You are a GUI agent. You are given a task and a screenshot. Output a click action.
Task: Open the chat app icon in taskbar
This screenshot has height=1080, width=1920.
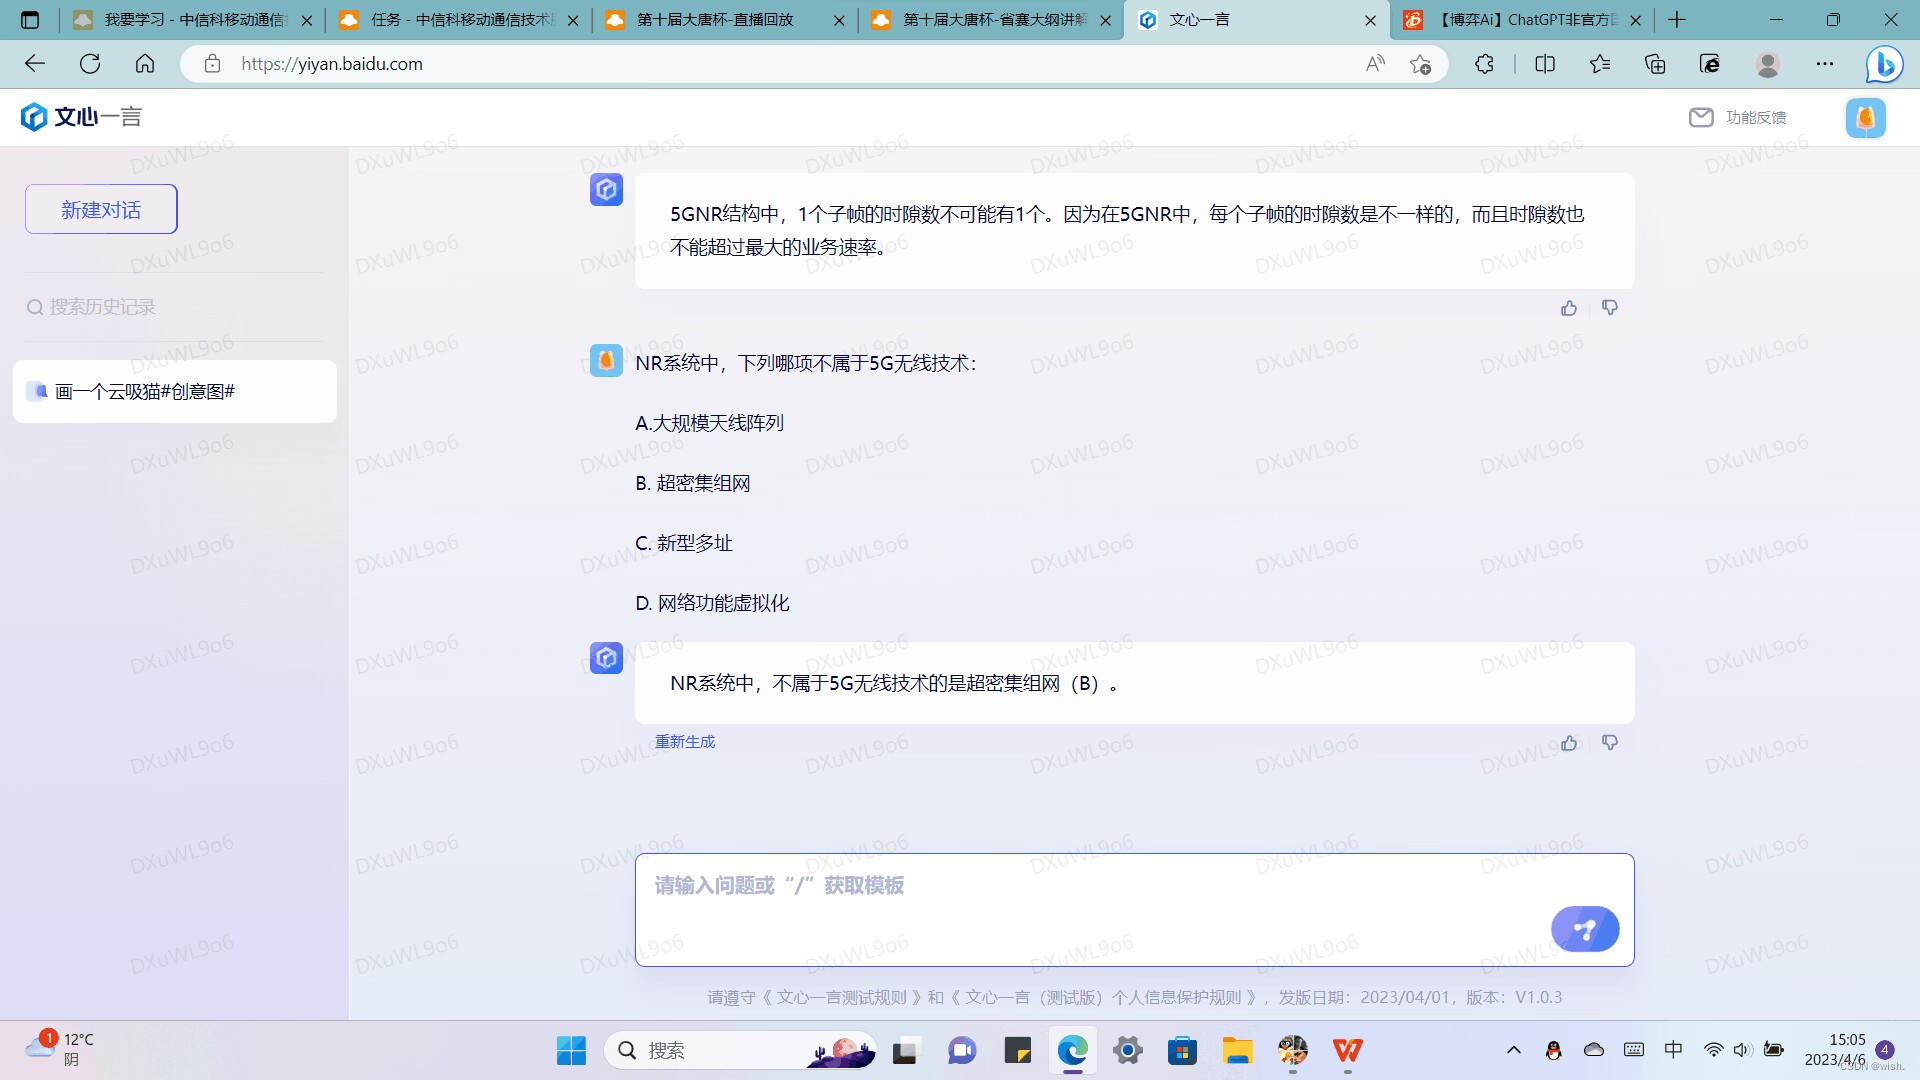(962, 1050)
